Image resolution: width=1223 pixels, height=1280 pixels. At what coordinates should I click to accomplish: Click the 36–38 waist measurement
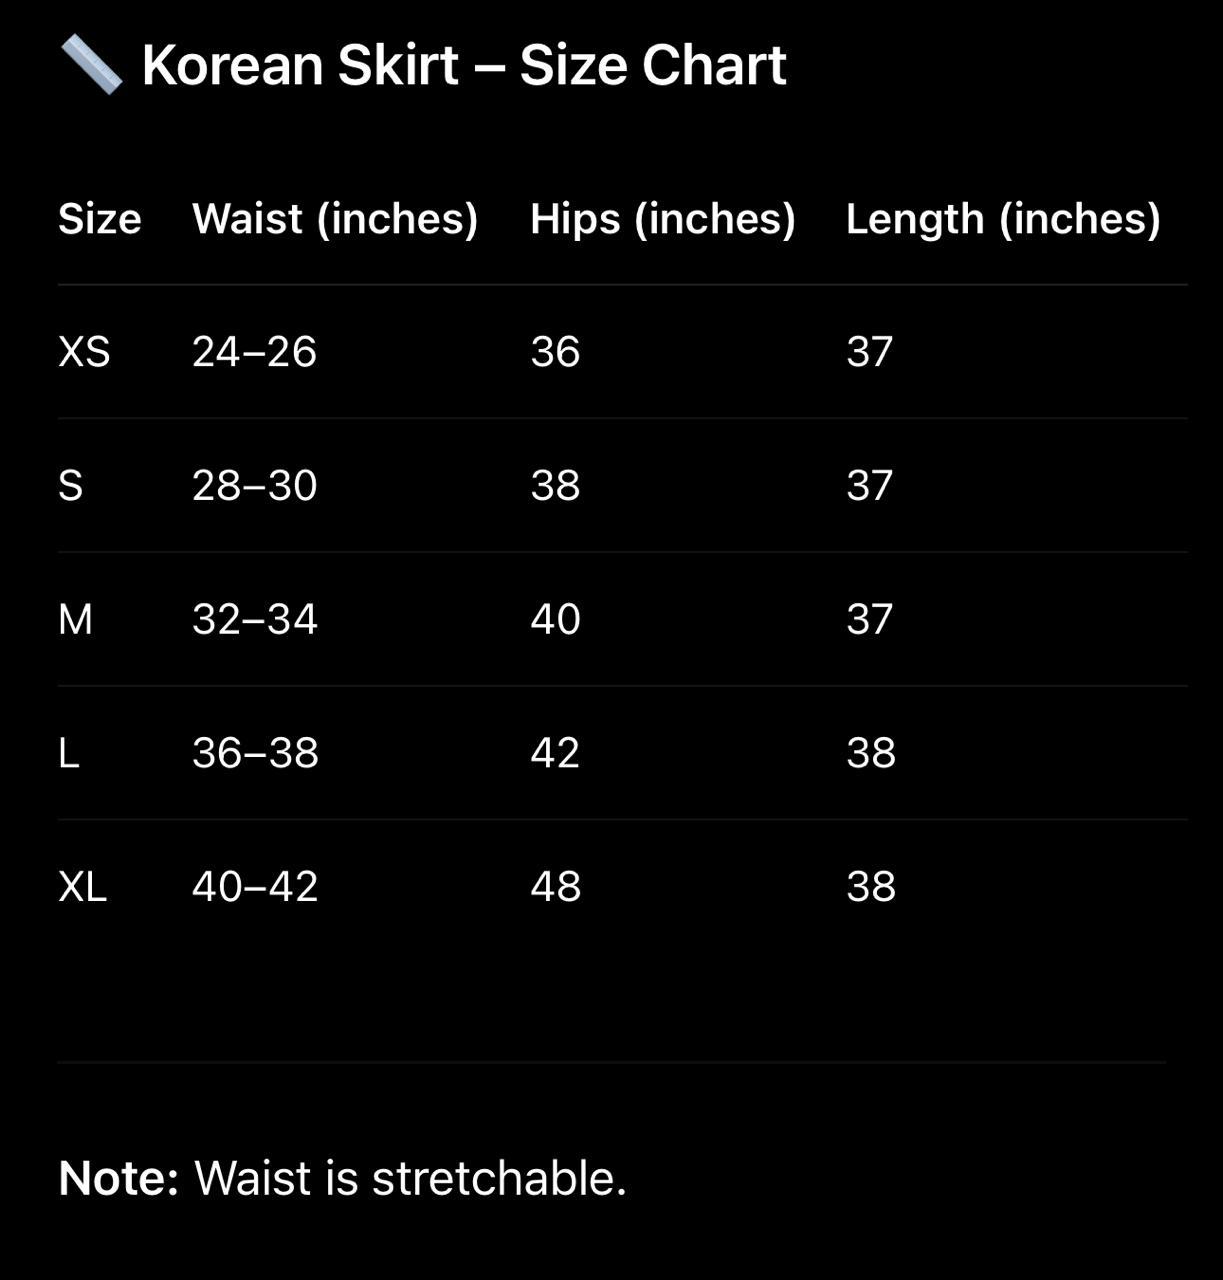point(255,753)
